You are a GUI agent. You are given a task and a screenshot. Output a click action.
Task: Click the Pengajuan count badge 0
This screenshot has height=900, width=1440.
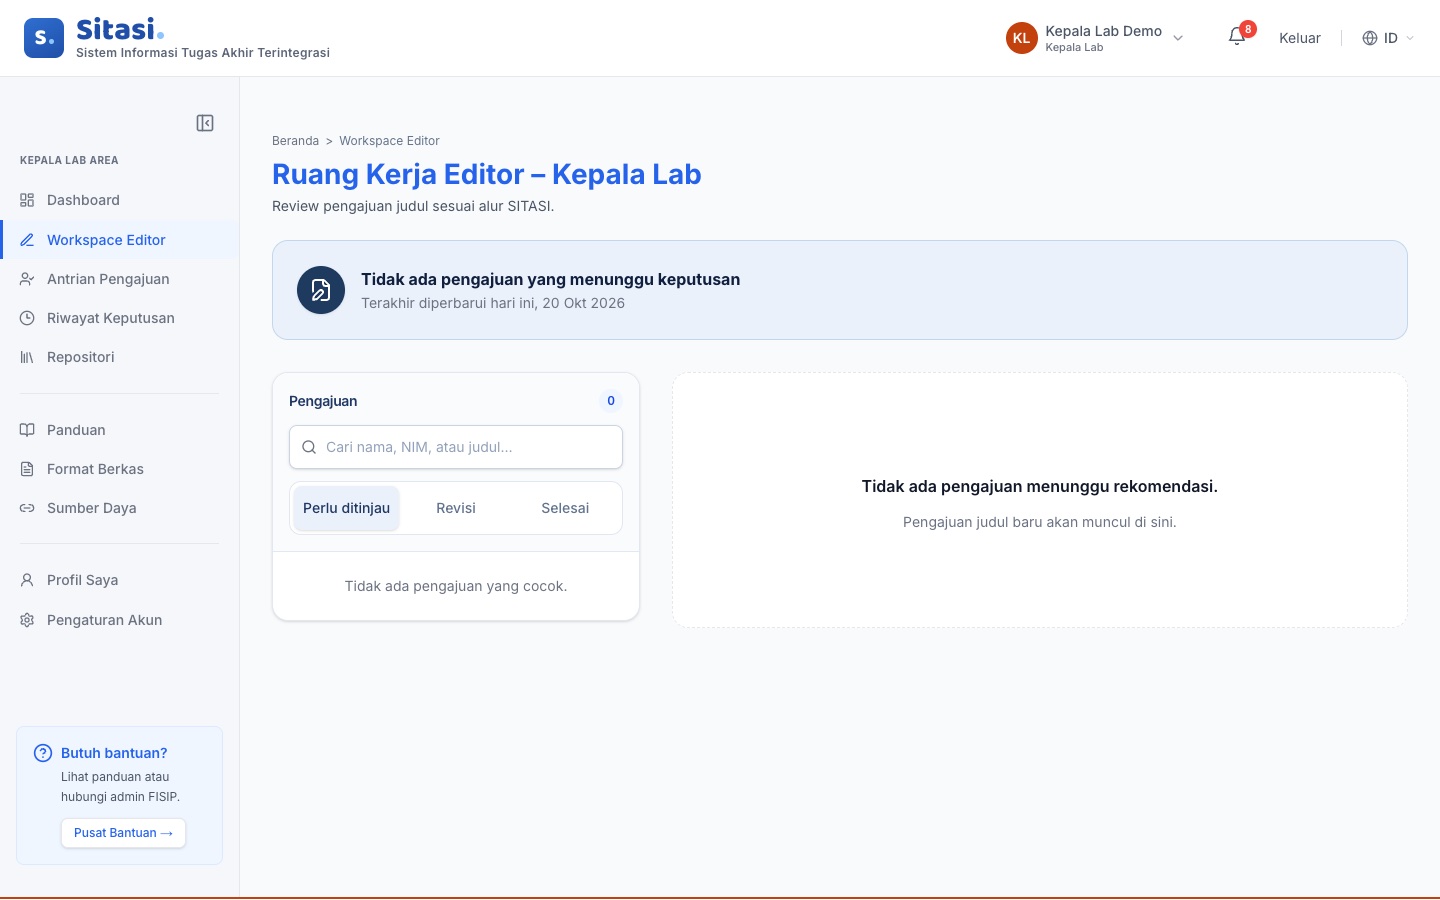click(611, 401)
